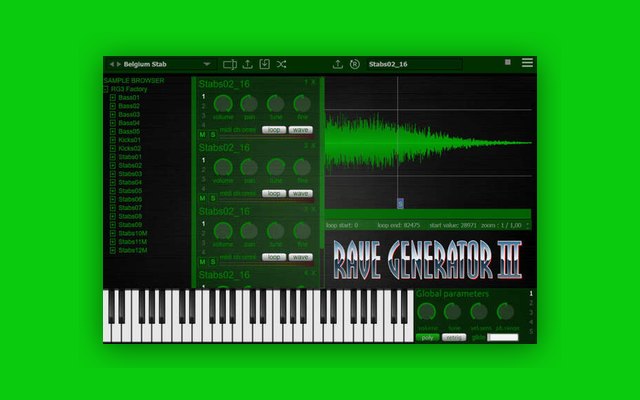640x400 pixels.
Task: Go to the next preset arrow
Action: pyautogui.click(x=119, y=64)
